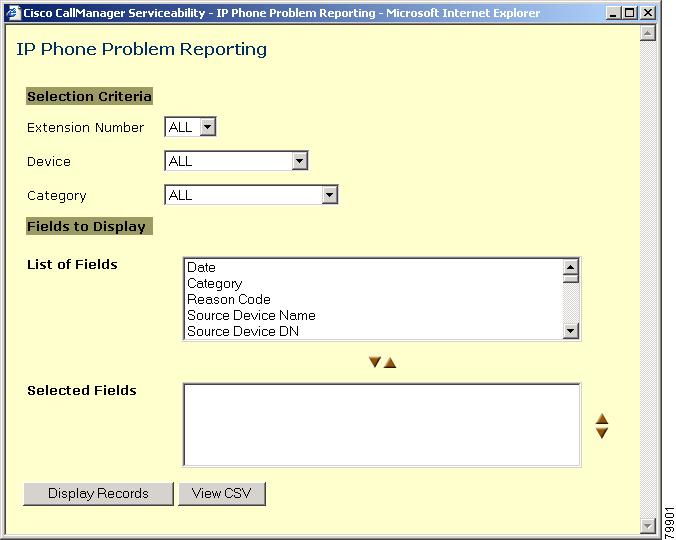
Task: Move selected field up with right-side up arrow
Action: click(602, 419)
